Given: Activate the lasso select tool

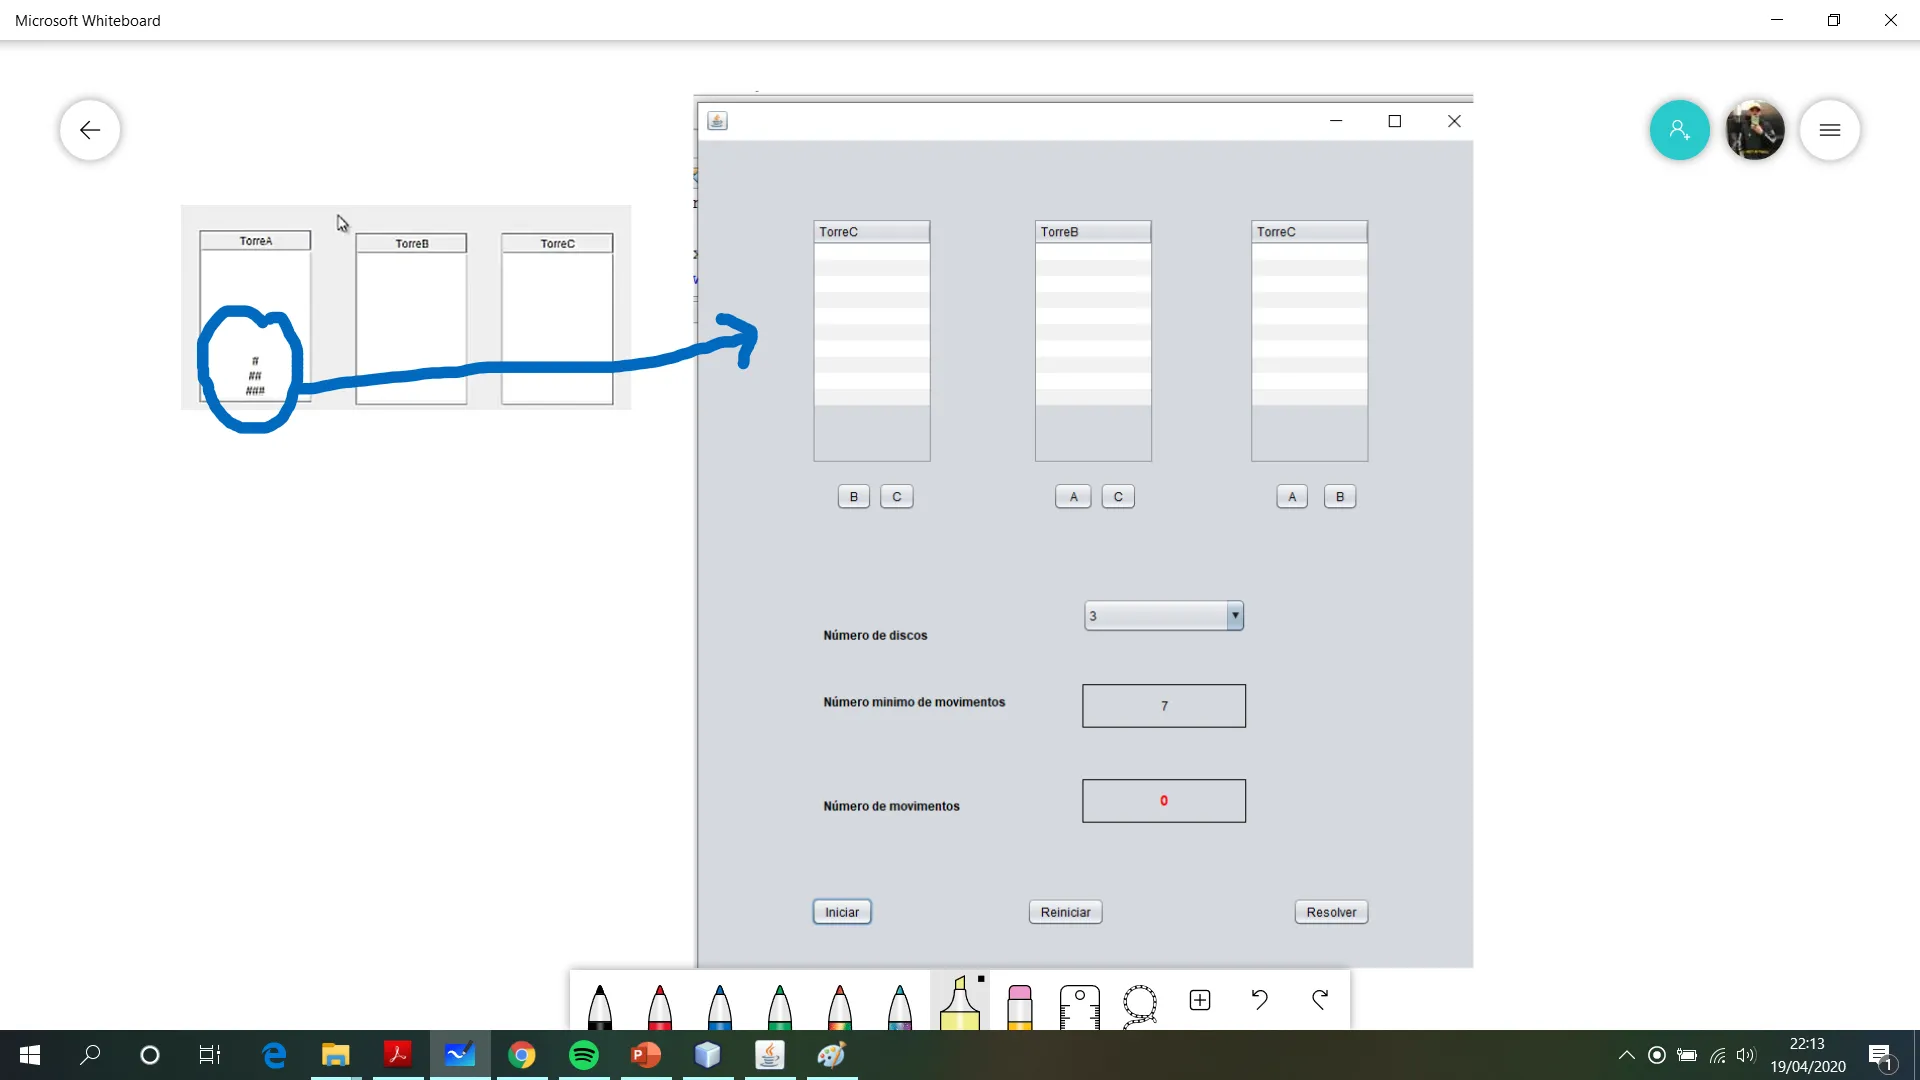Looking at the screenshot, I should click(x=1140, y=1004).
